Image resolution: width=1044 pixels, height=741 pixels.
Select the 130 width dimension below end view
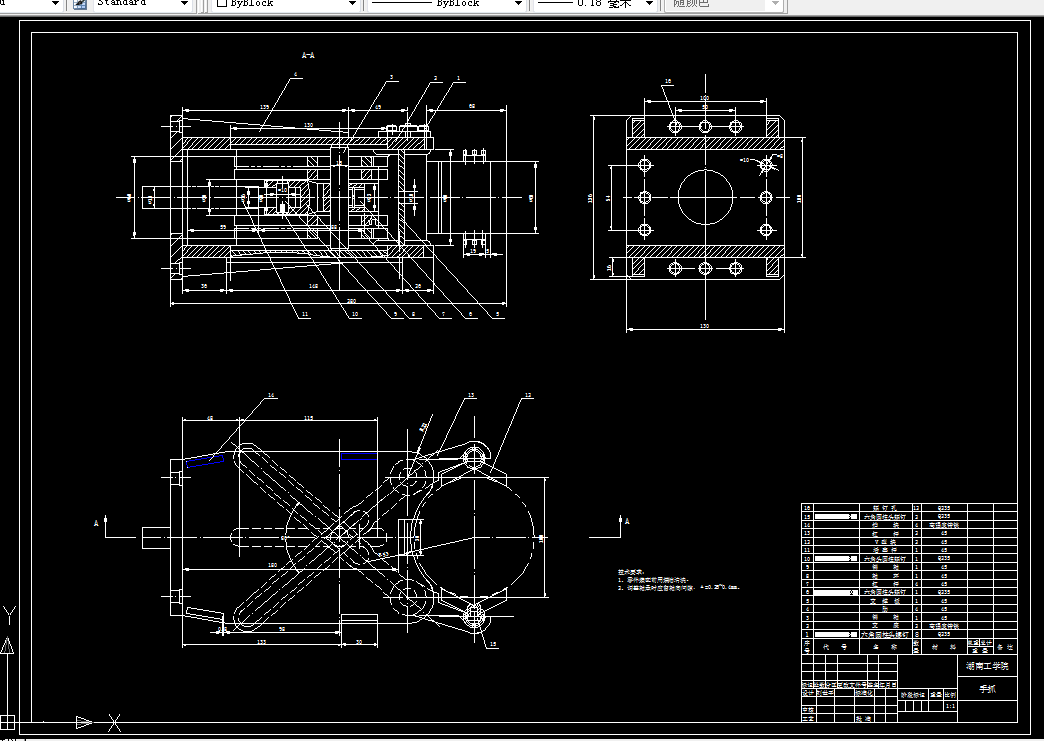pos(704,326)
